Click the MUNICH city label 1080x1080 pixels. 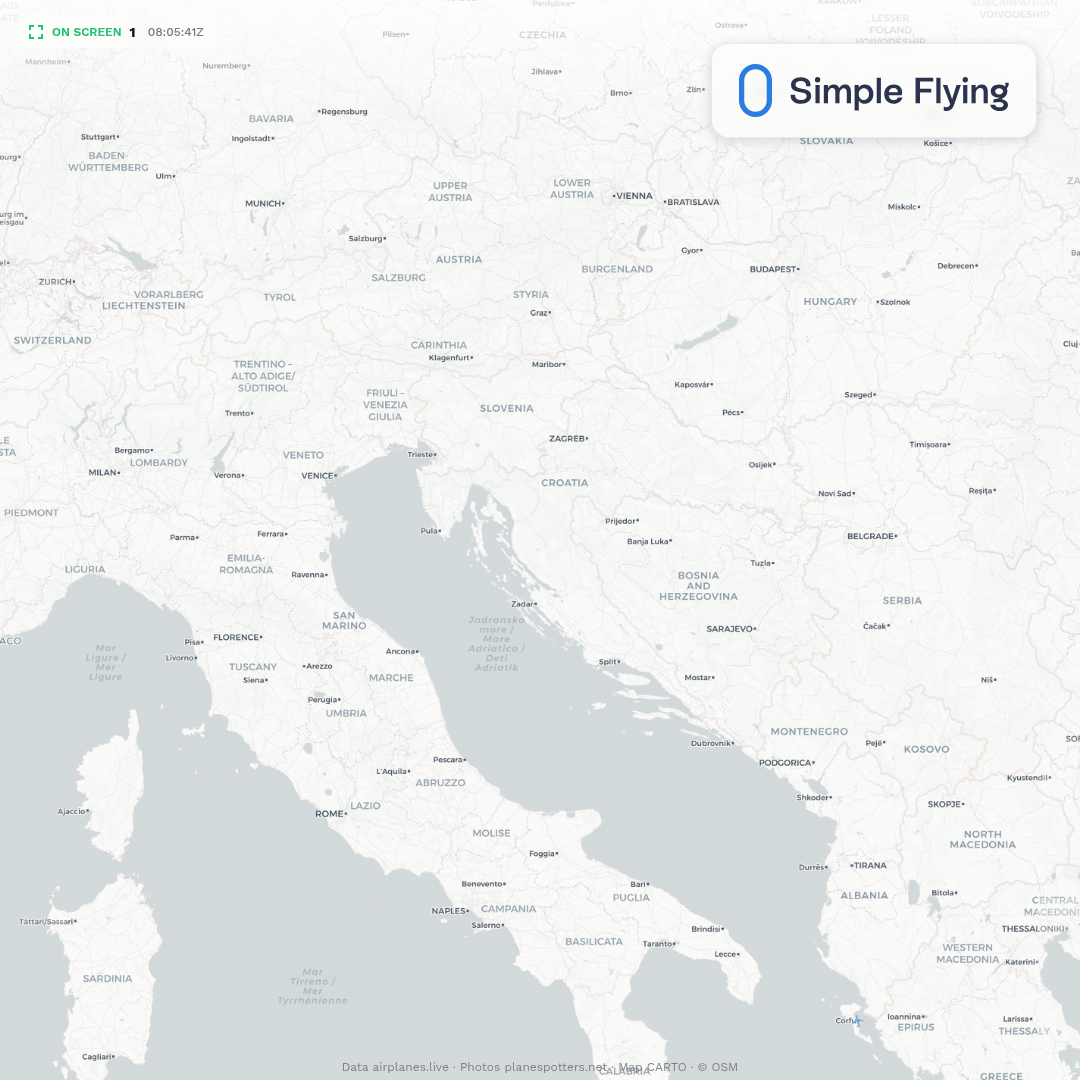click(x=264, y=204)
